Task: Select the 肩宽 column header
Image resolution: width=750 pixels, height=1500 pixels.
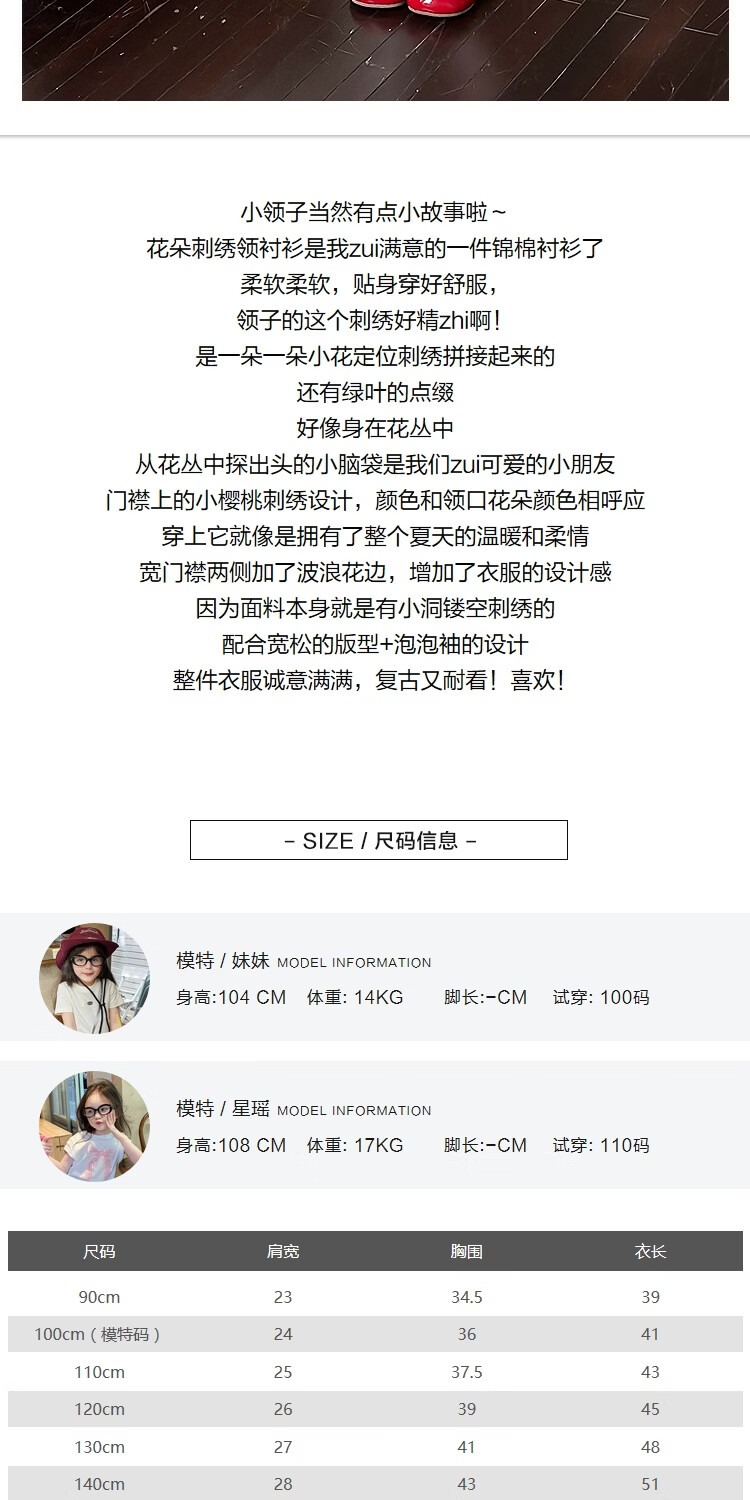Action: [x=283, y=1251]
